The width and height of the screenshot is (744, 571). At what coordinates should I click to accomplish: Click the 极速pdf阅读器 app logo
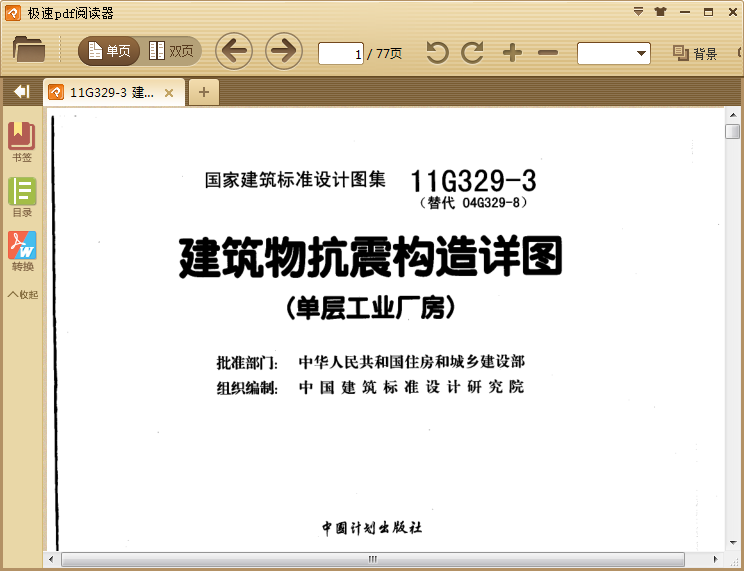point(13,13)
